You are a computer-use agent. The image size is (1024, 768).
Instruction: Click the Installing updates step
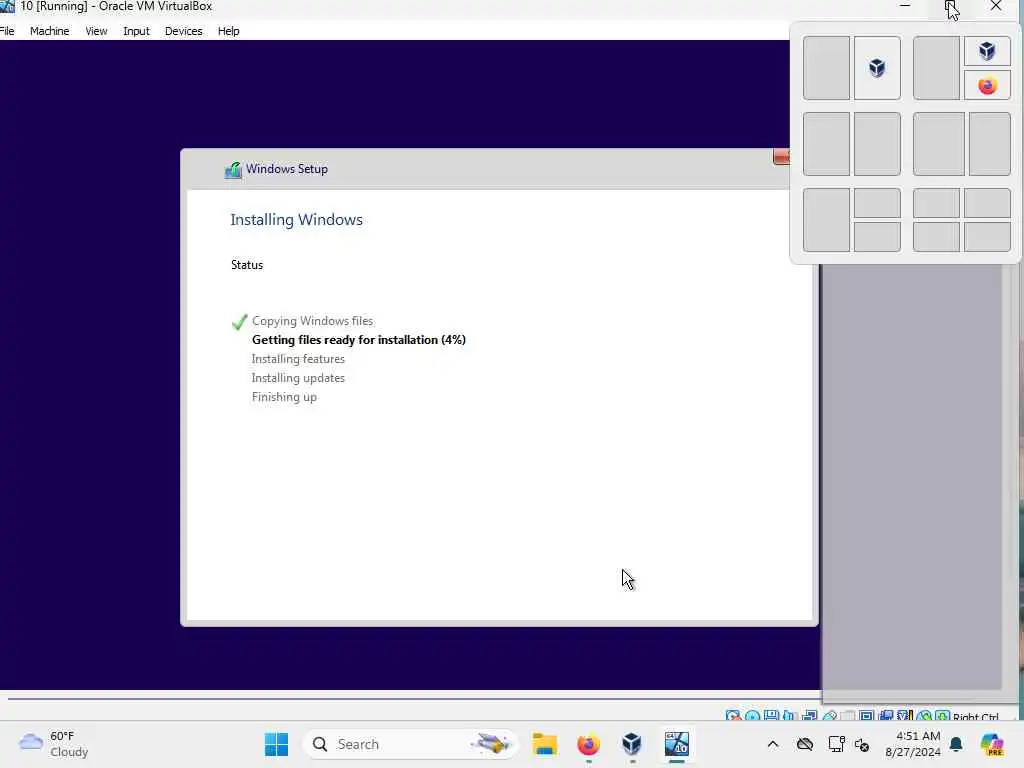coord(298,377)
